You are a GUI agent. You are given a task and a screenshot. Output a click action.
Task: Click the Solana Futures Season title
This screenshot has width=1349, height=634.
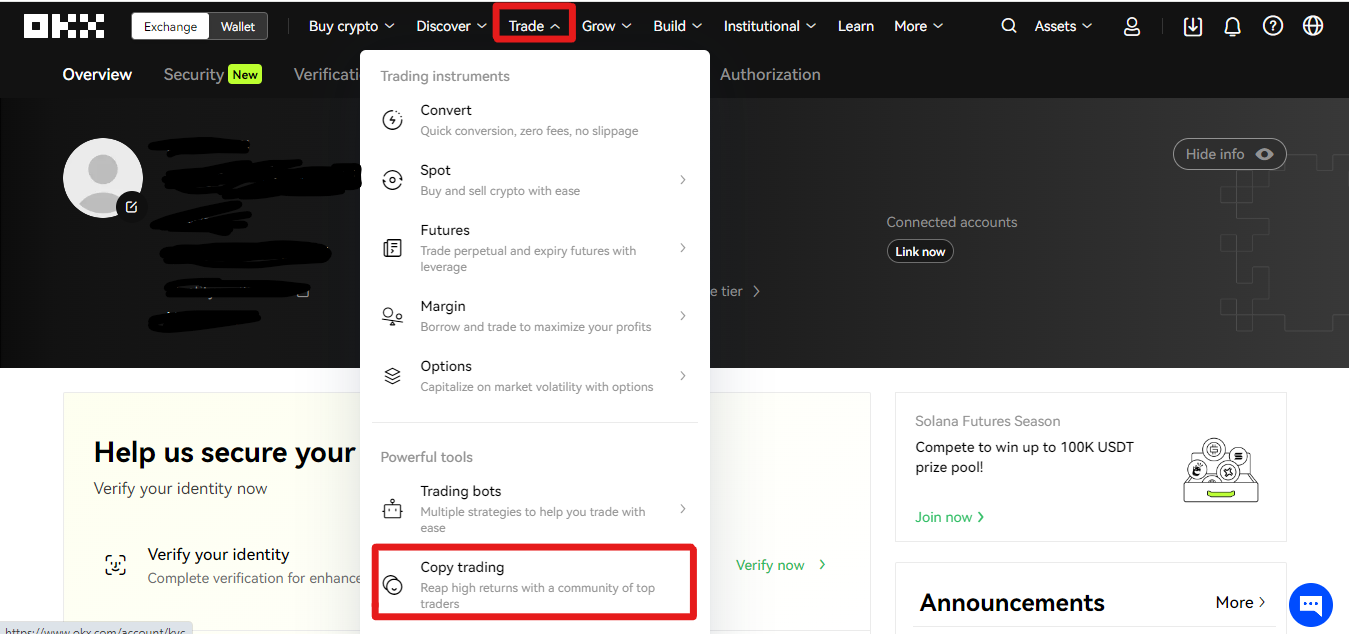click(x=988, y=421)
